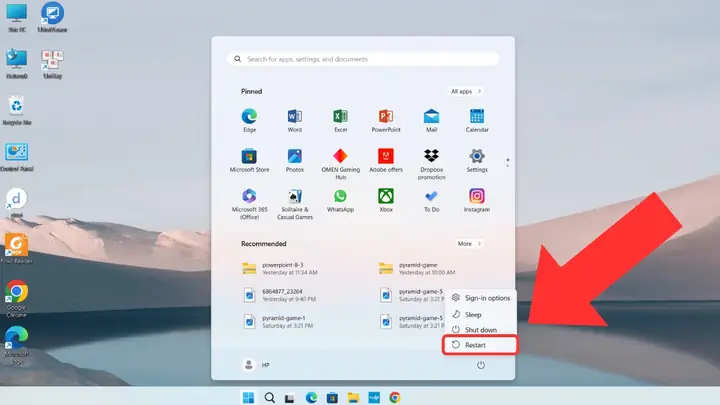Screen dimensions: 720x405
Task: Open Photos app
Action: click(295, 161)
